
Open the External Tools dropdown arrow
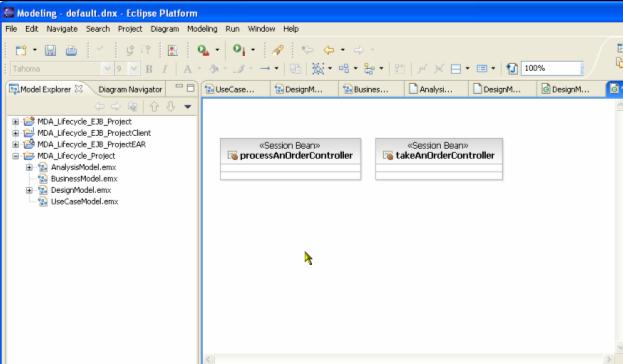point(217,50)
